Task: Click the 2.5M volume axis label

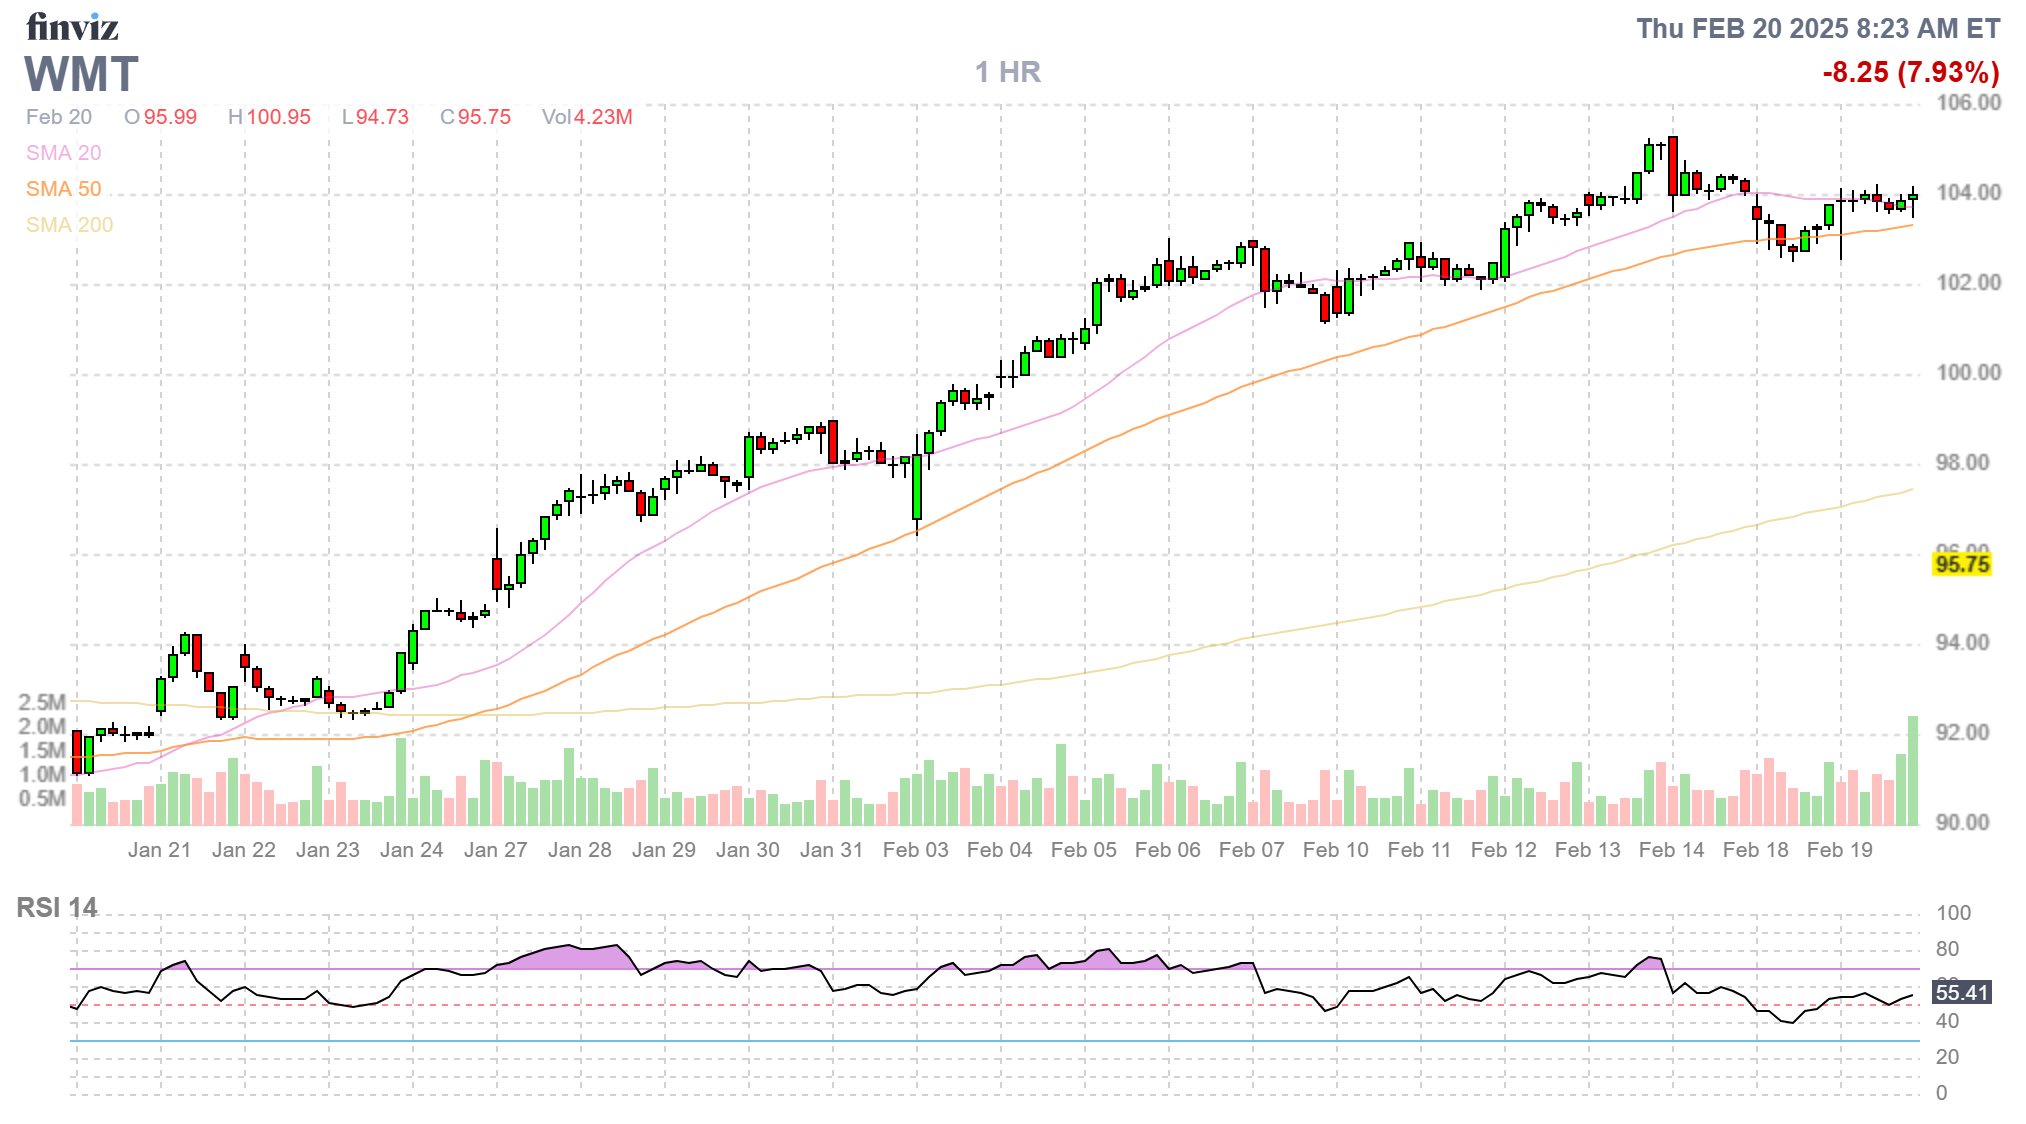Action: (x=42, y=702)
